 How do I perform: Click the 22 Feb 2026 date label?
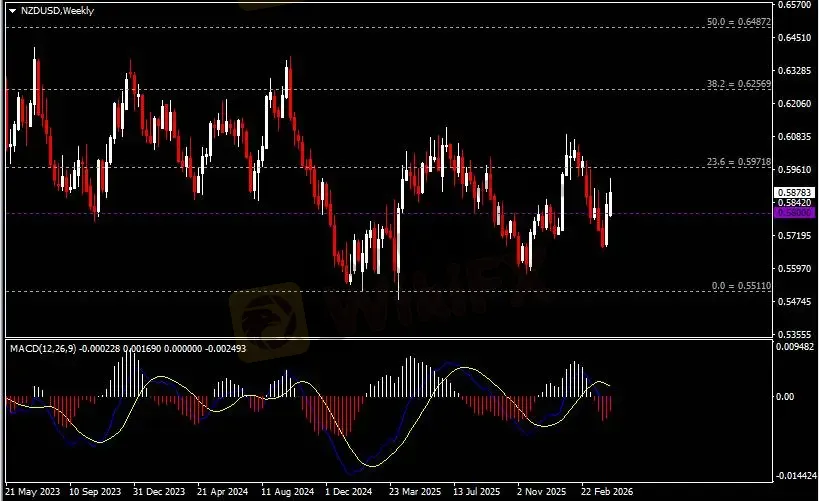tap(607, 492)
